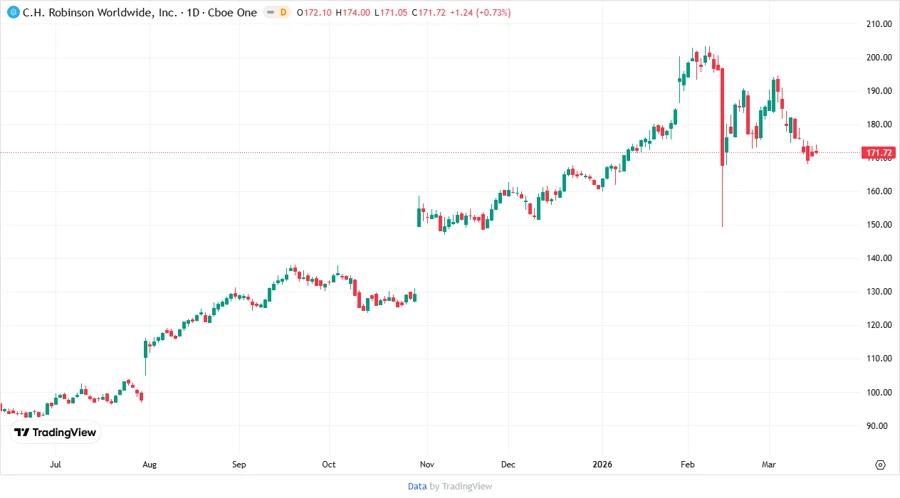Click the TradingView logo button

click(x=55, y=433)
